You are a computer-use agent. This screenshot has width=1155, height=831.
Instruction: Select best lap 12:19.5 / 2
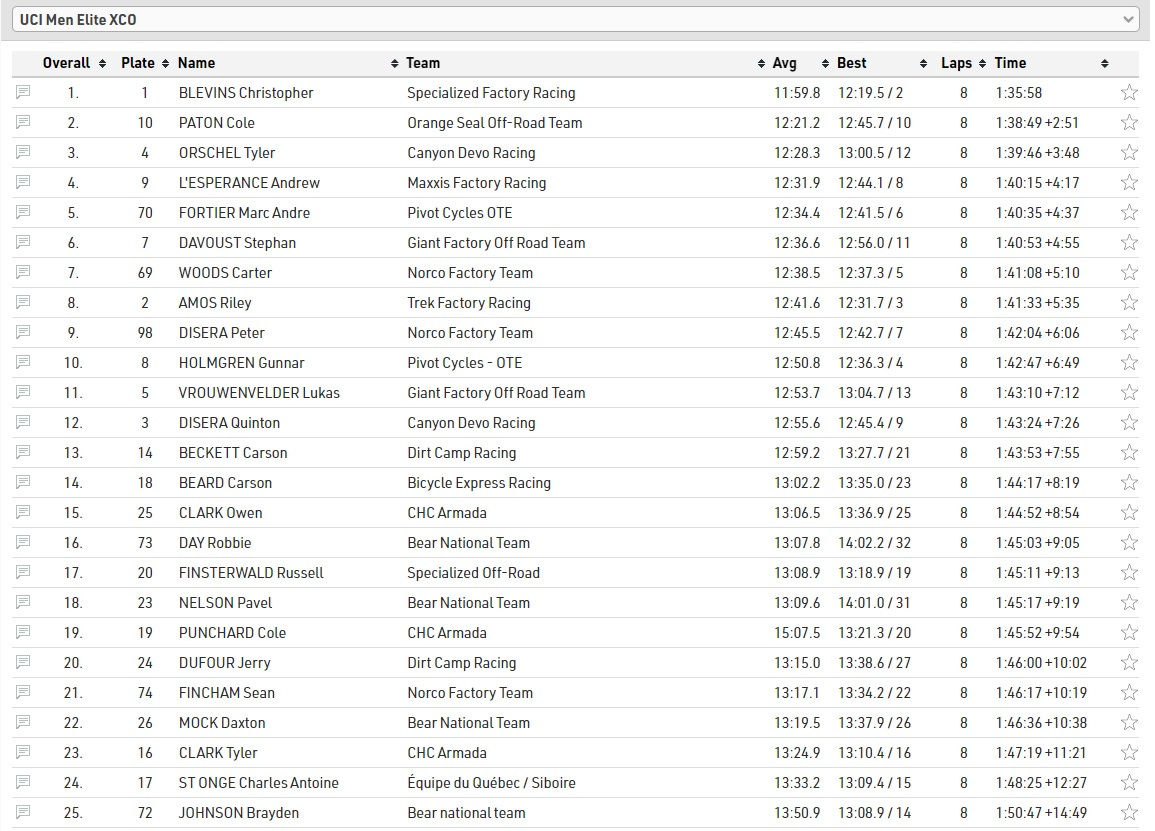871,93
